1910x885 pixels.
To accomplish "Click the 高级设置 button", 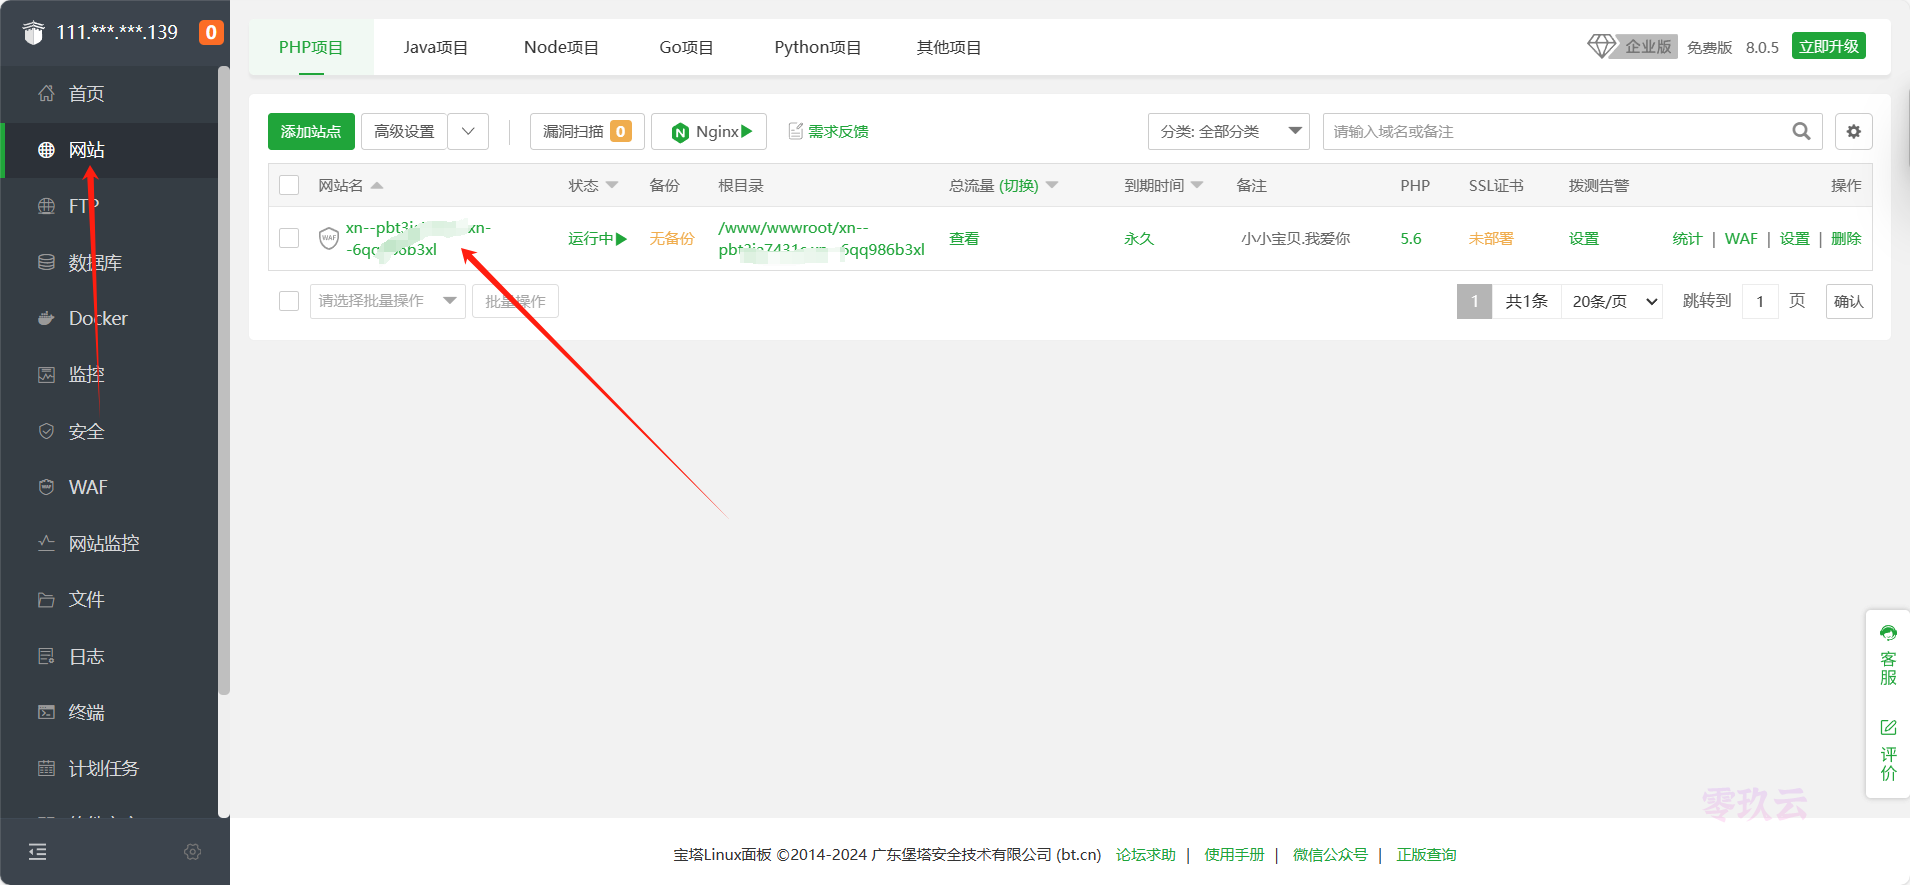I will coord(404,131).
